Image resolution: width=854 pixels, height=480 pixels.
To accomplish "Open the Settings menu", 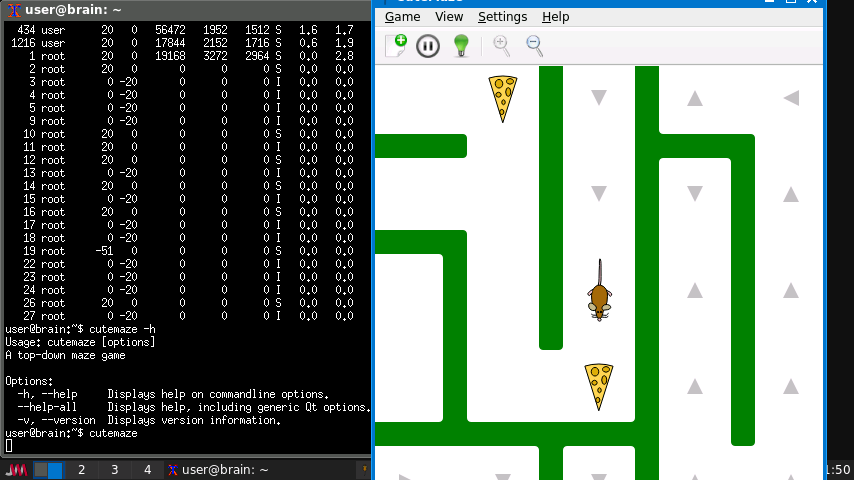I will point(502,17).
